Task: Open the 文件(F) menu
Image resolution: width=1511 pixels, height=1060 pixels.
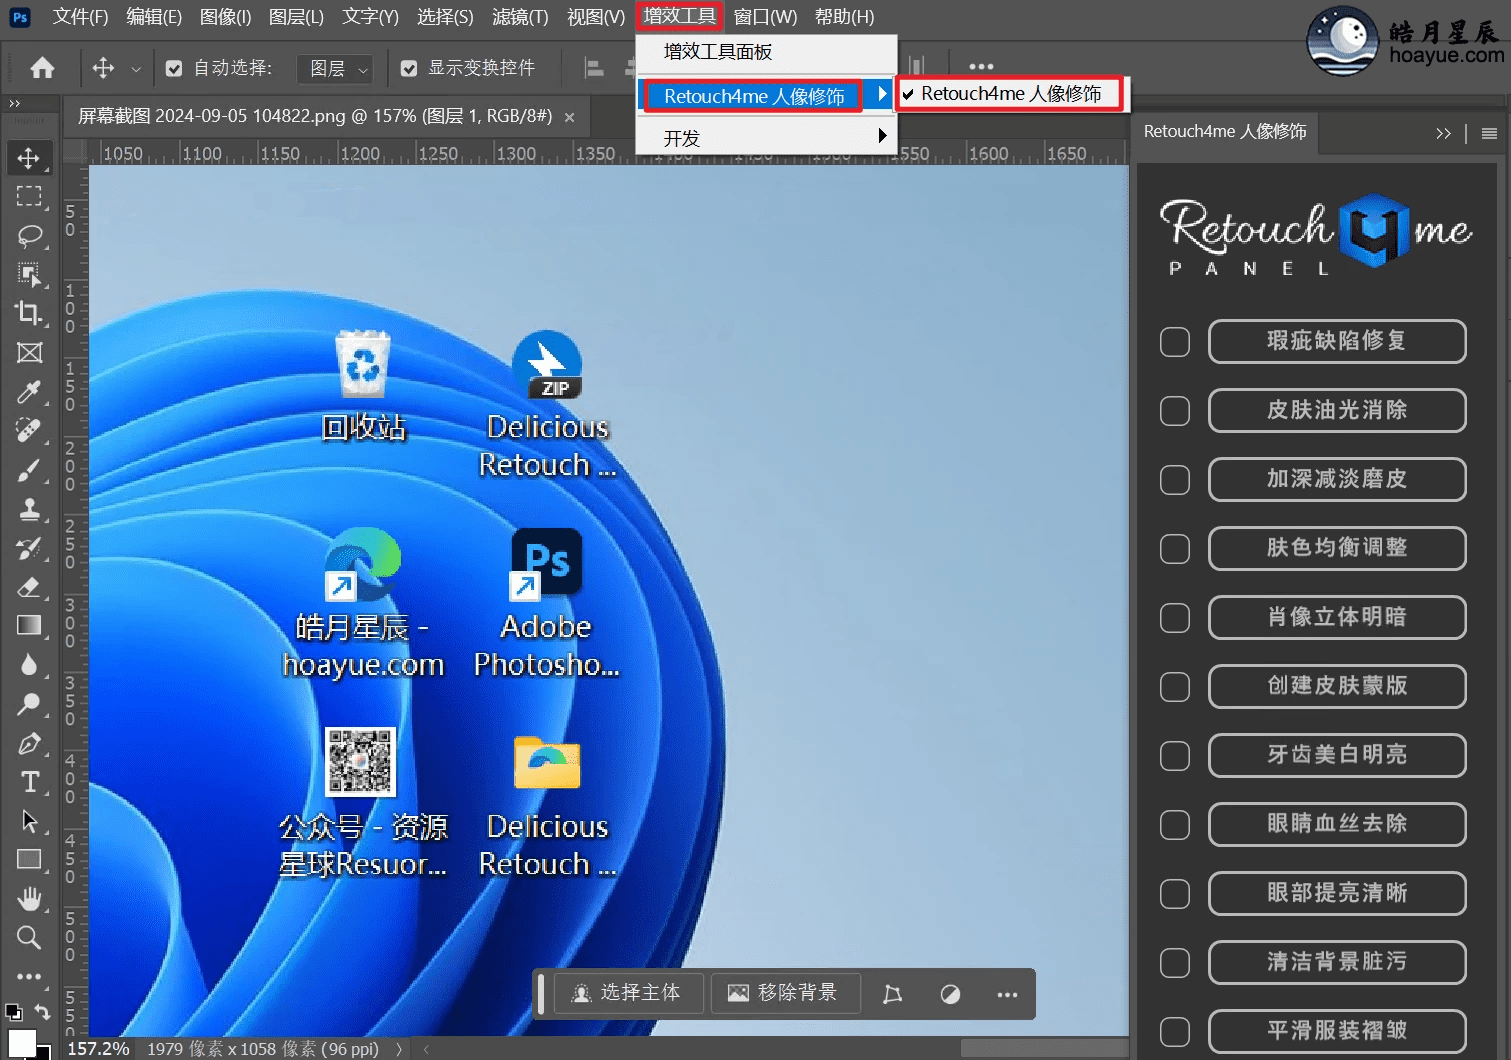Action: [80, 17]
